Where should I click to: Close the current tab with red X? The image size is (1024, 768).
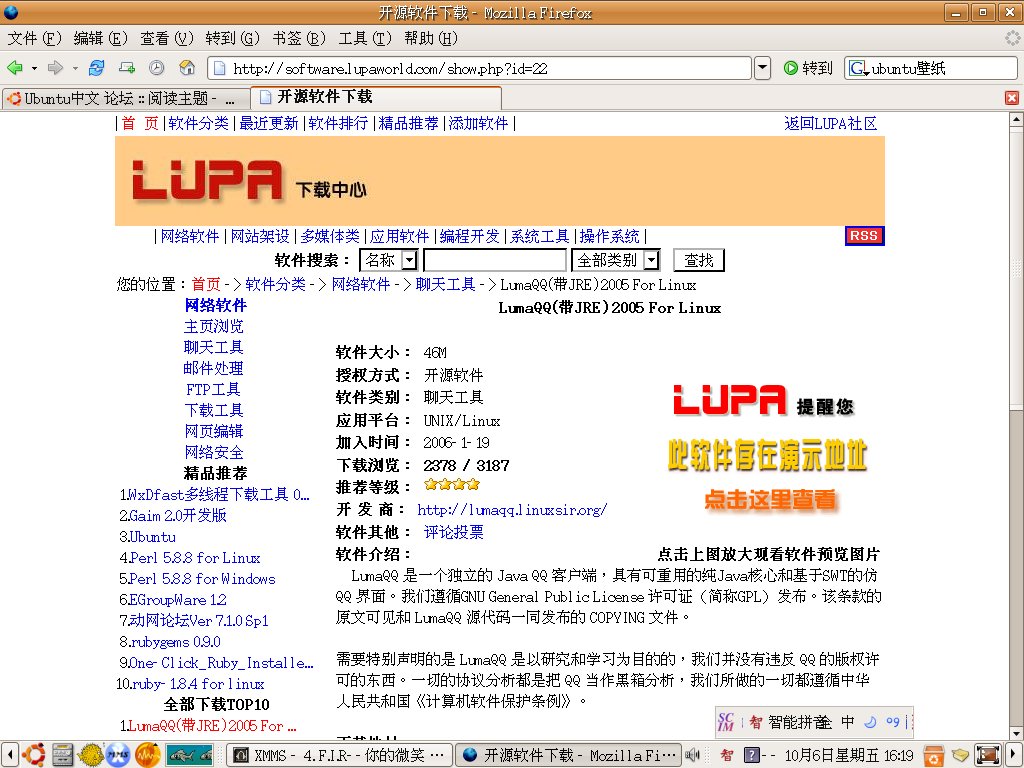click(x=1012, y=98)
